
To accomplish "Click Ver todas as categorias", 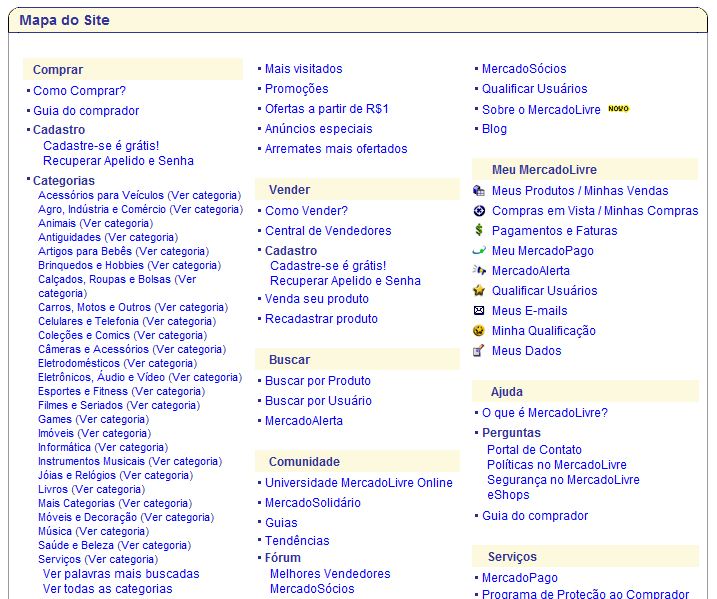I will 107,588.
